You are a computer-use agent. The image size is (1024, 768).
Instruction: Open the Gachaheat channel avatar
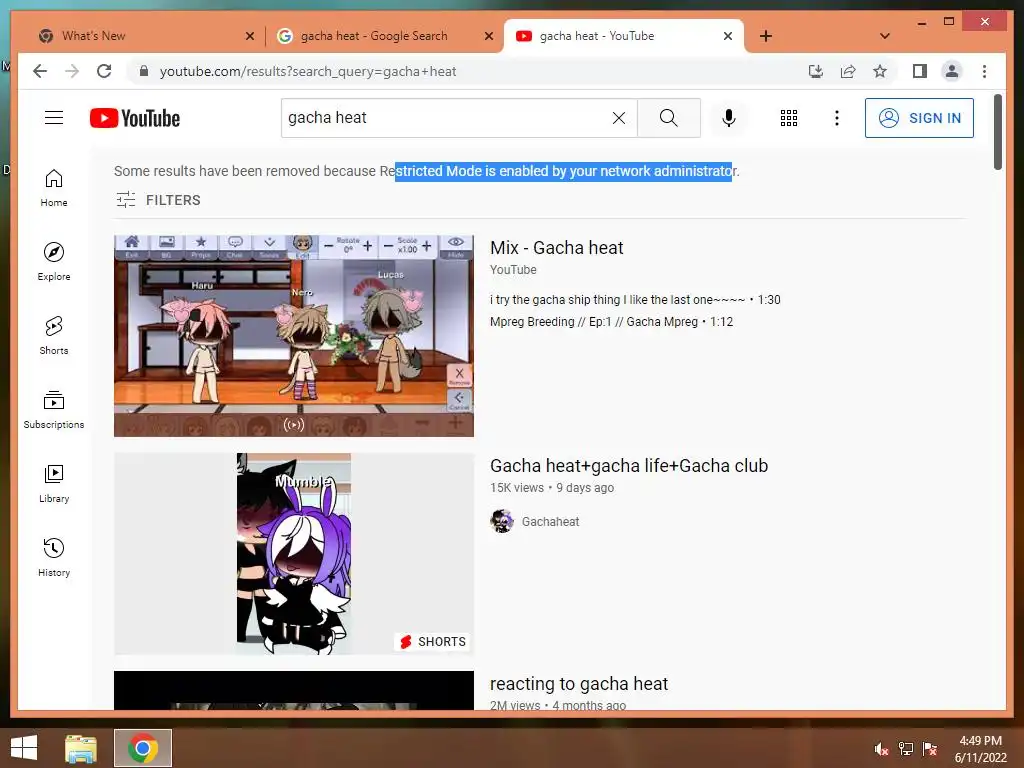pyautogui.click(x=502, y=521)
